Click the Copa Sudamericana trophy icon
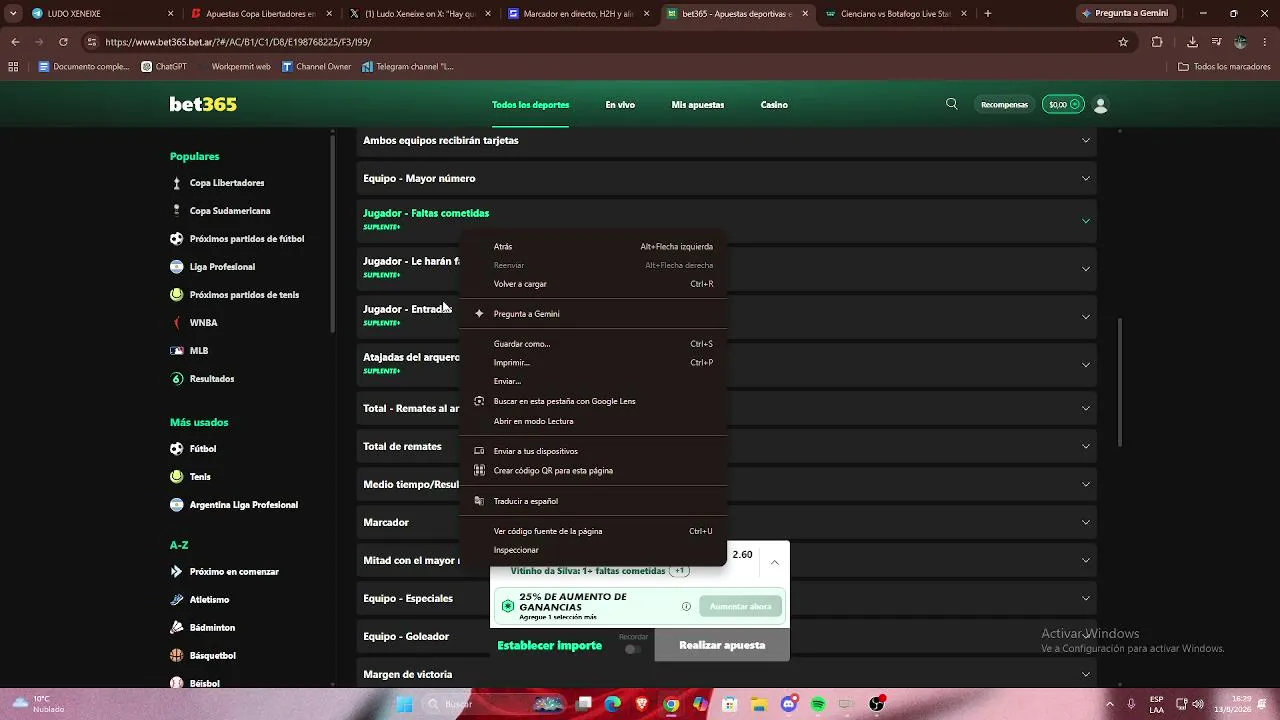1280x720 pixels. click(177, 211)
